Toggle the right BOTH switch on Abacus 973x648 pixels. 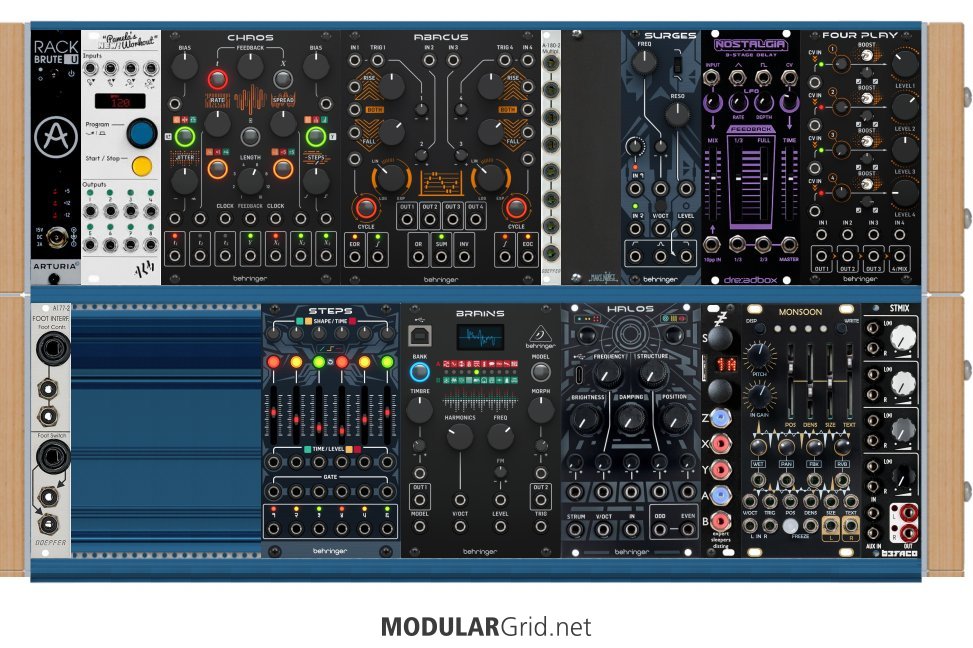click(x=508, y=110)
